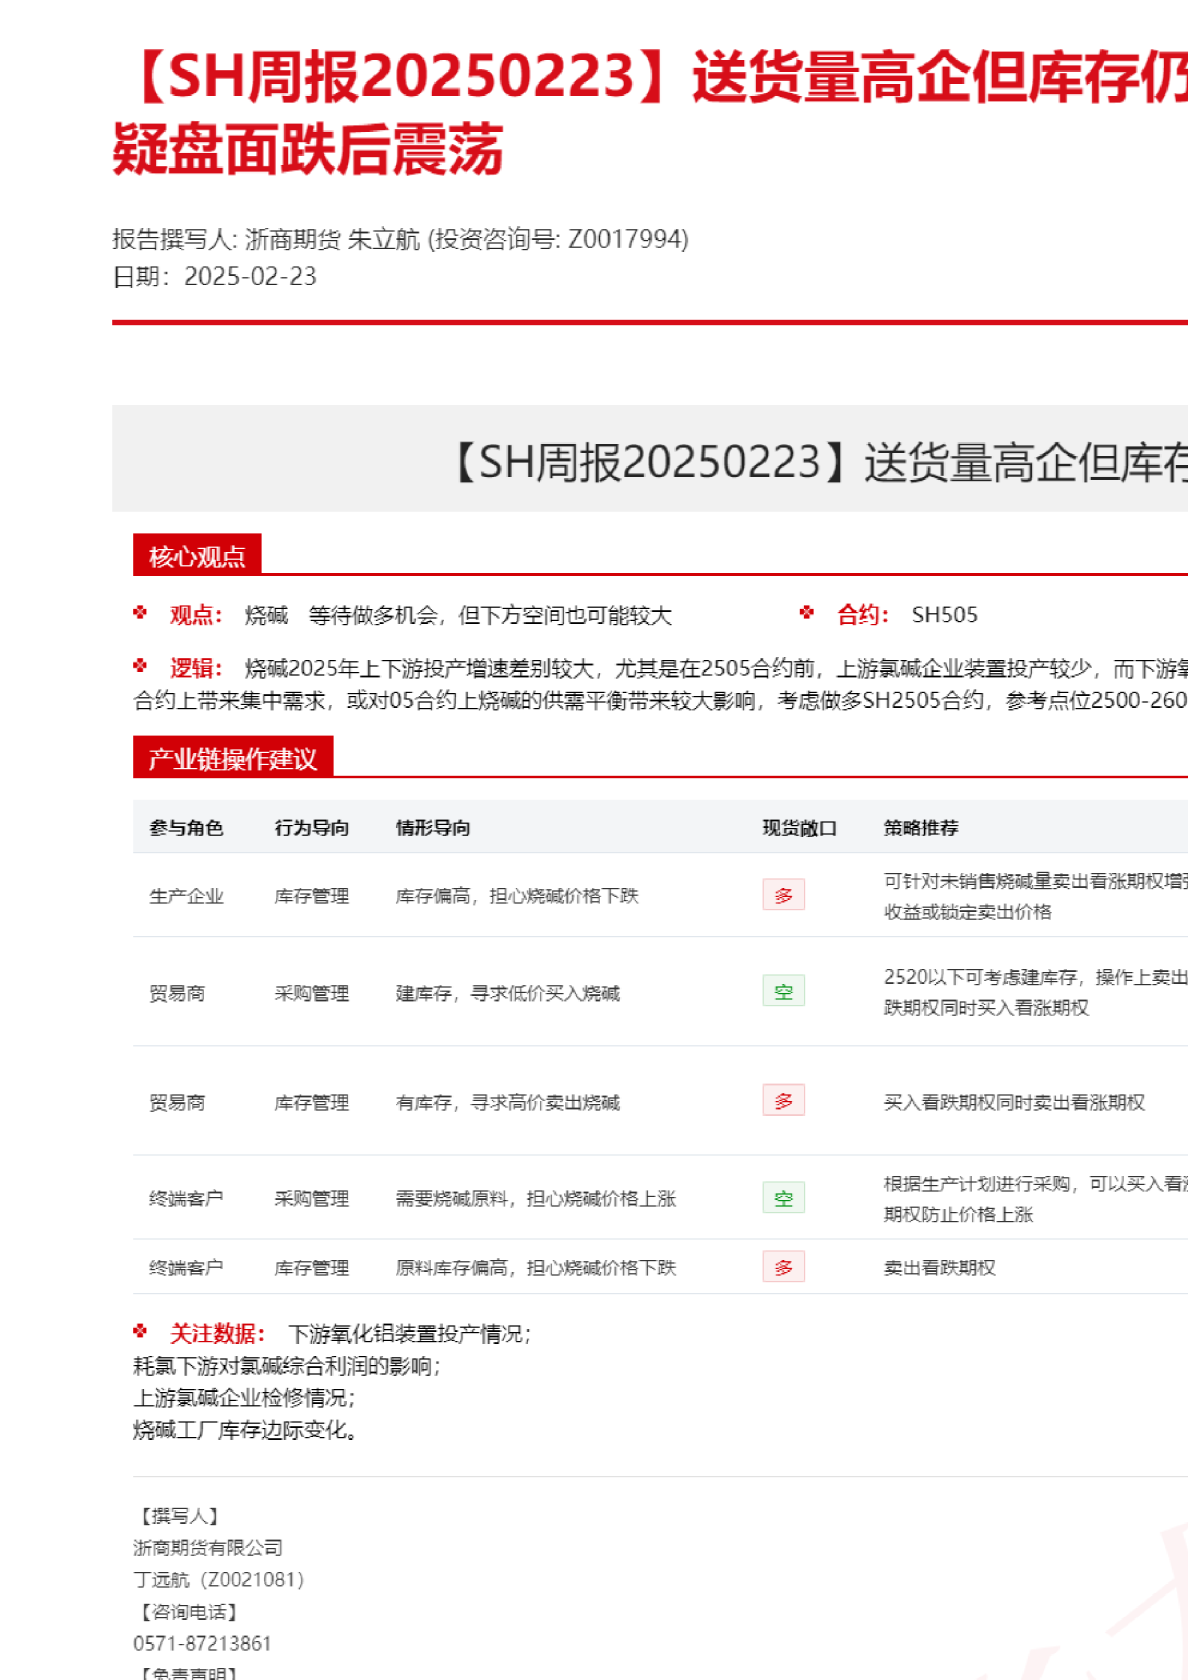Click the red bullet icon before 合约
This screenshot has height=1680, width=1188.
807,613
